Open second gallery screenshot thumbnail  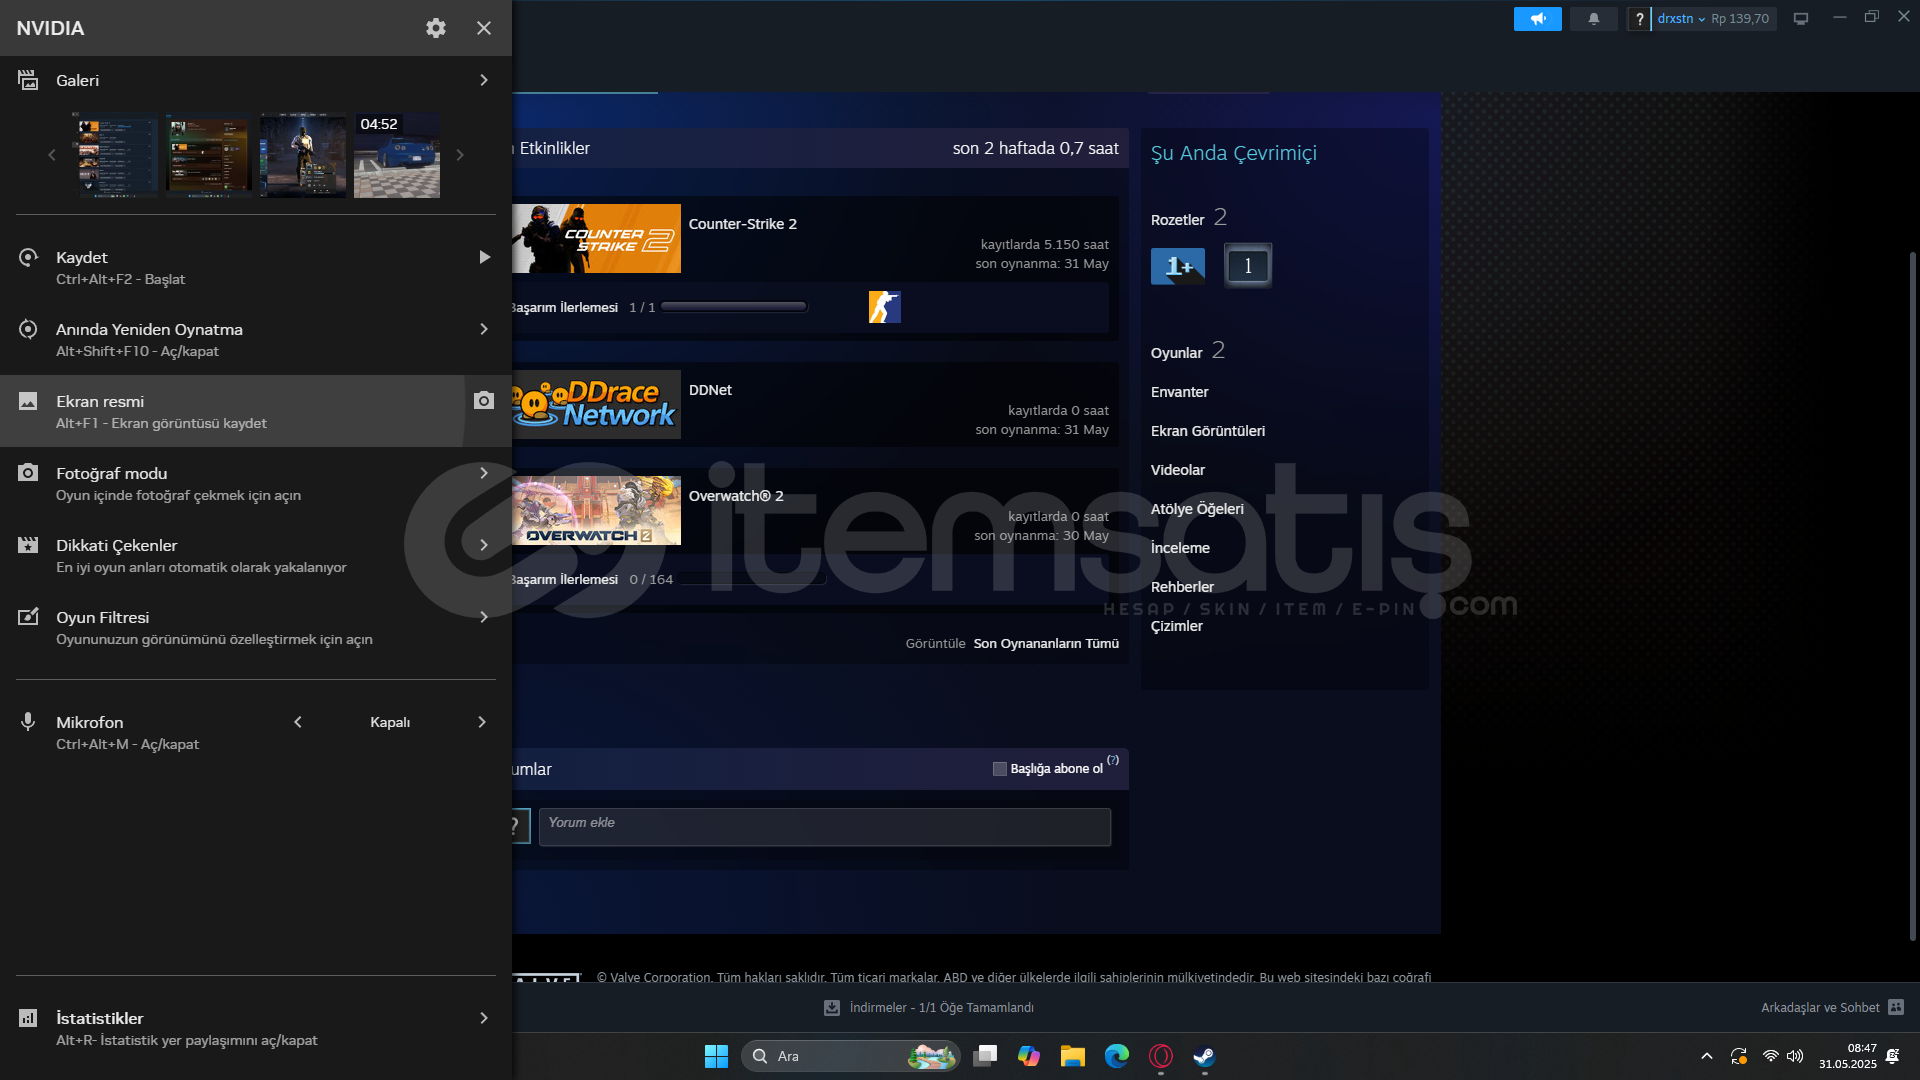209,155
